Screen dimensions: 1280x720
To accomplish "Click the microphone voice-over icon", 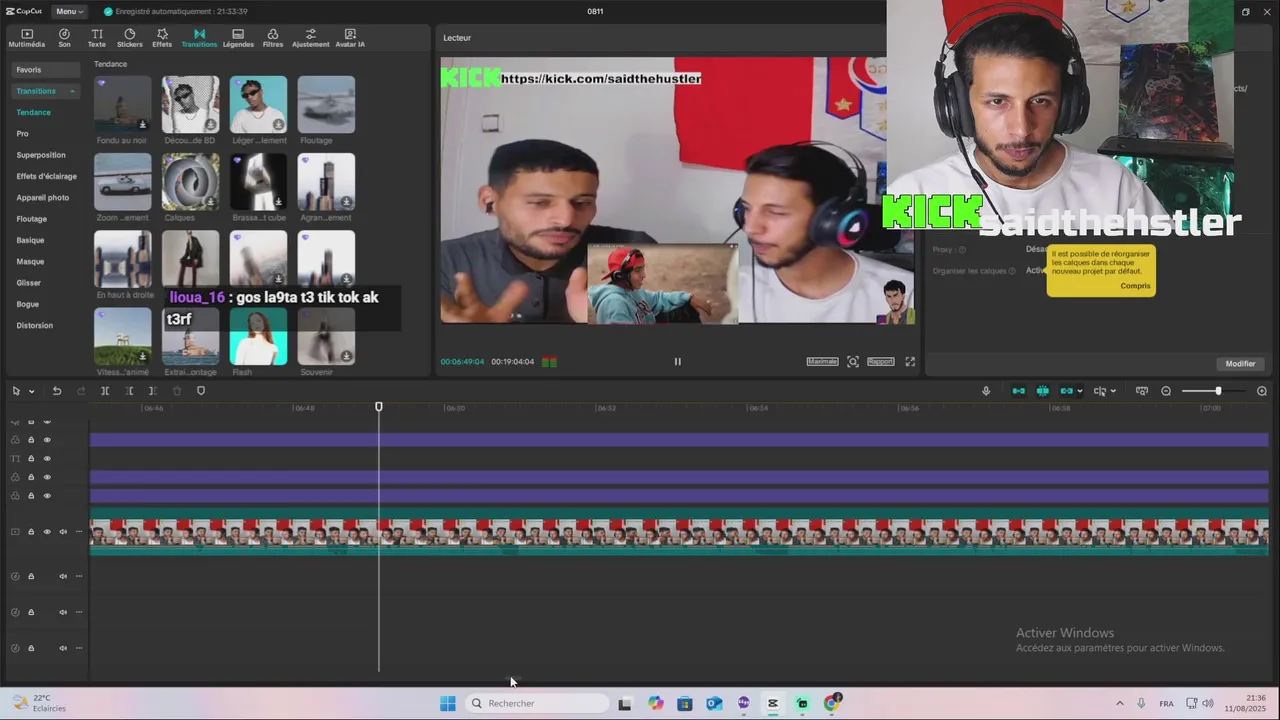I will coord(986,391).
